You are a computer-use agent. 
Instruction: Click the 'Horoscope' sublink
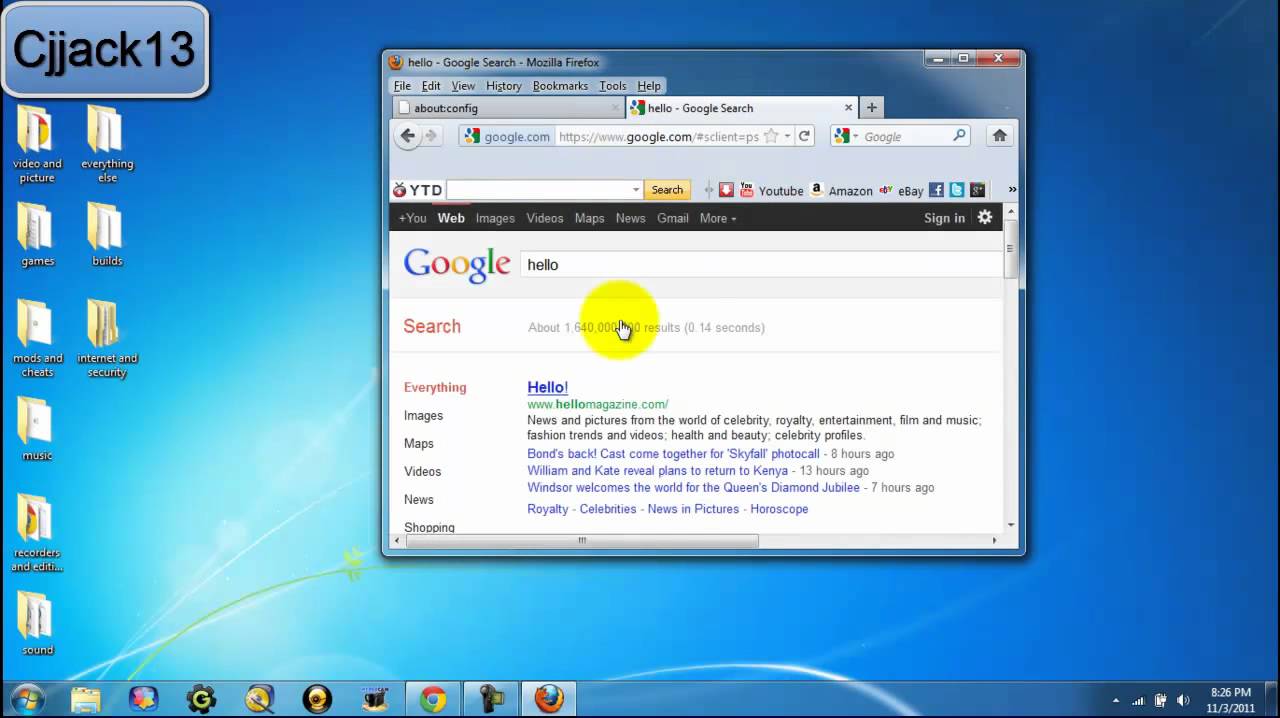point(779,509)
